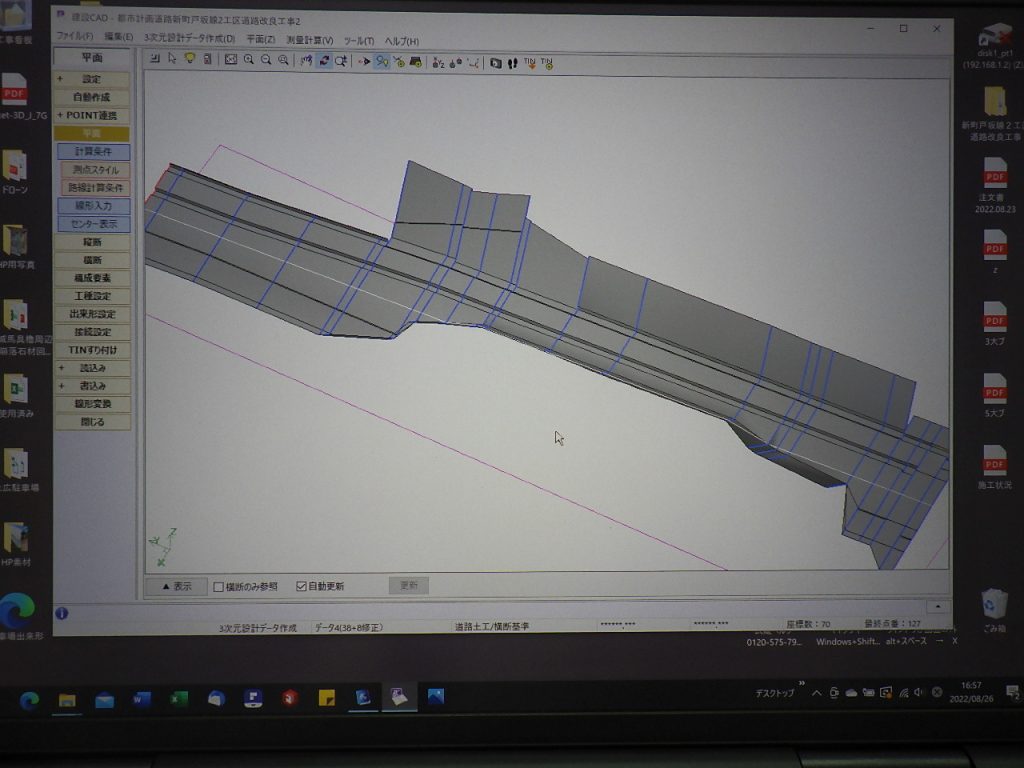Enable the 横断のみ参照 checkbox

pyautogui.click(x=219, y=587)
